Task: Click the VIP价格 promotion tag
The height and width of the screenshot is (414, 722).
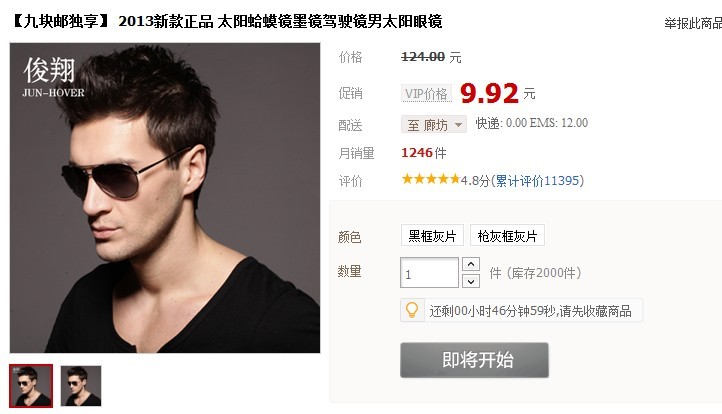Action: (x=426, y=94)
